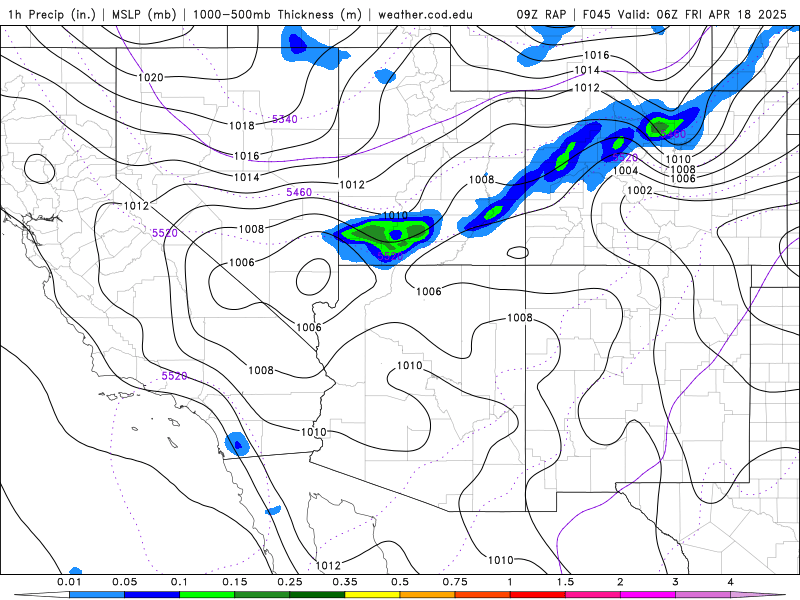Click the red 1–1.5 legend swatch
The height and width of the screenshot is (600, 800).
538,595
